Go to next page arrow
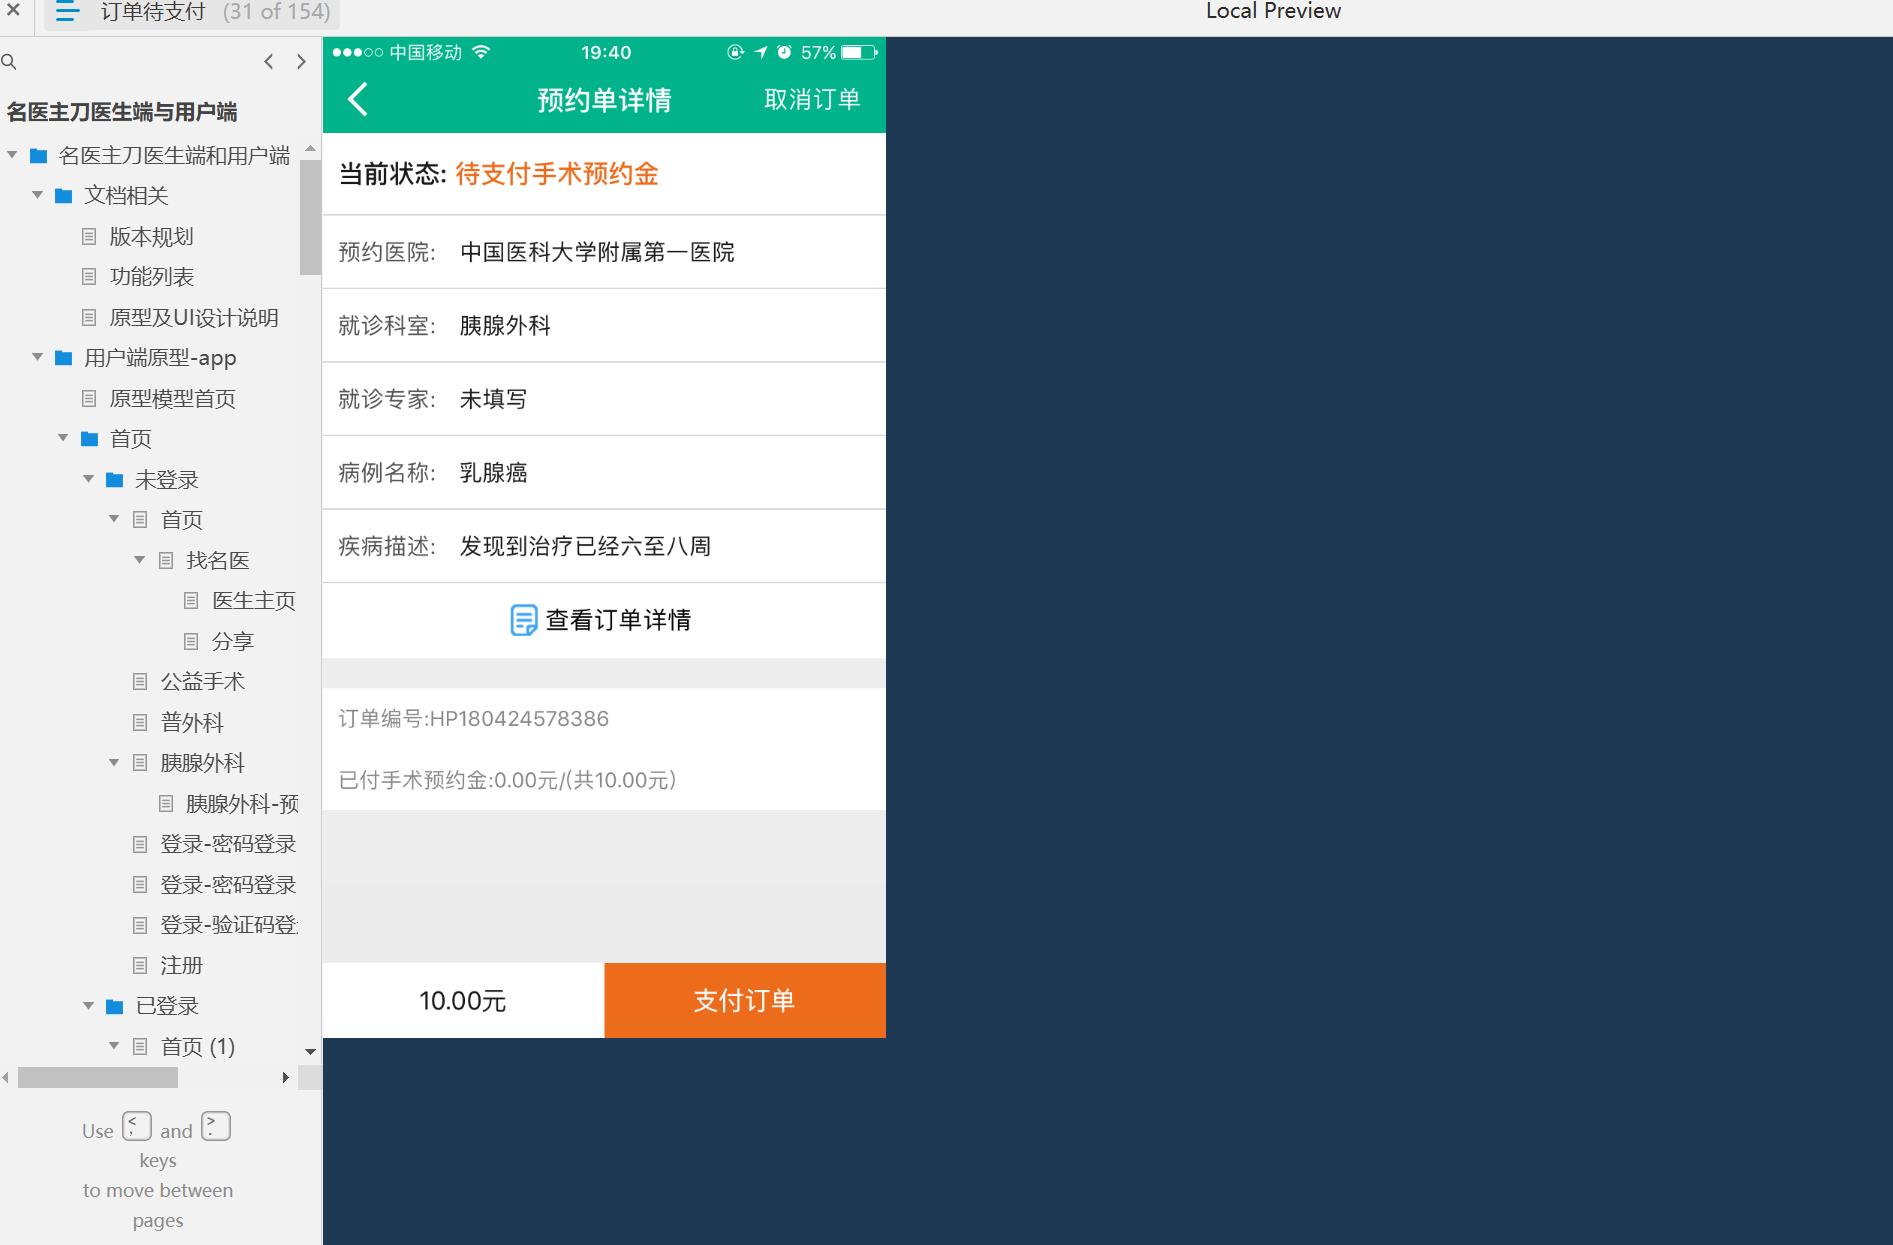This screenshot has height=1245, width=1893. click(301, 62)
